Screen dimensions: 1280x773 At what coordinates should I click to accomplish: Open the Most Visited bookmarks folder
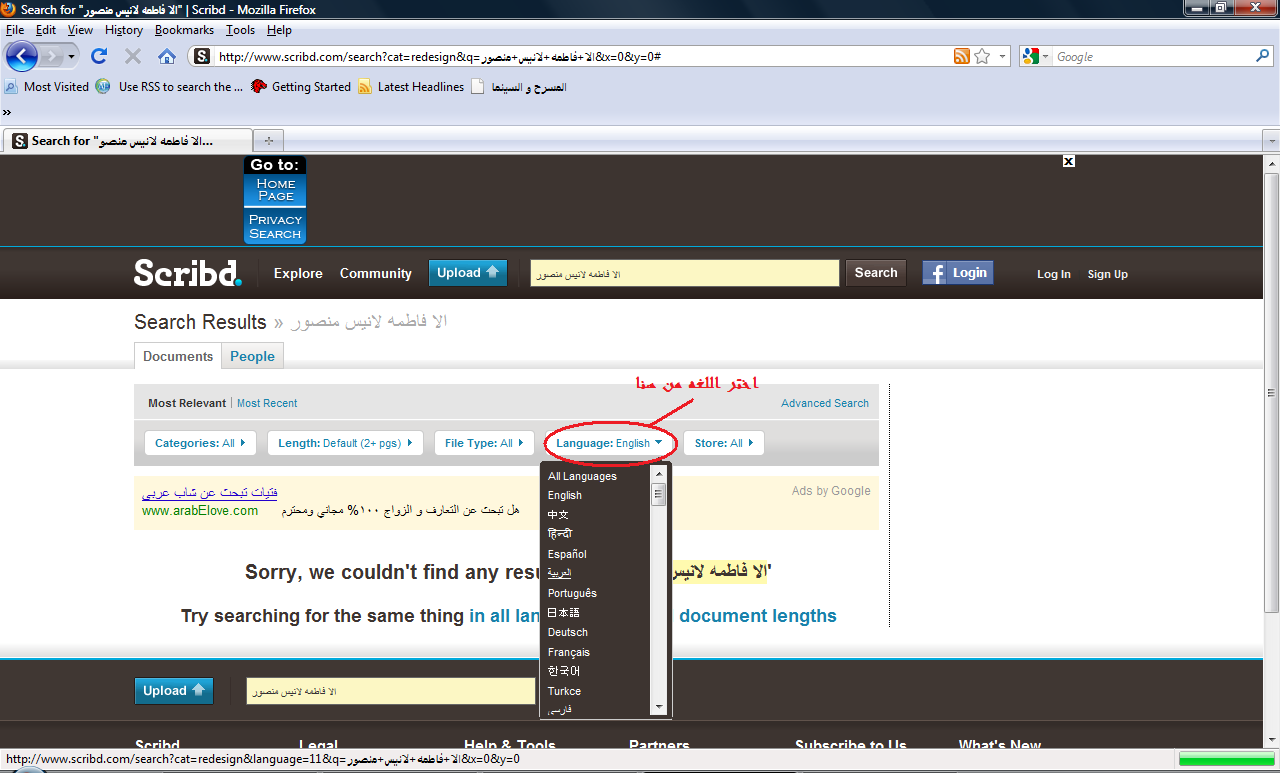[x=47, y=87]
